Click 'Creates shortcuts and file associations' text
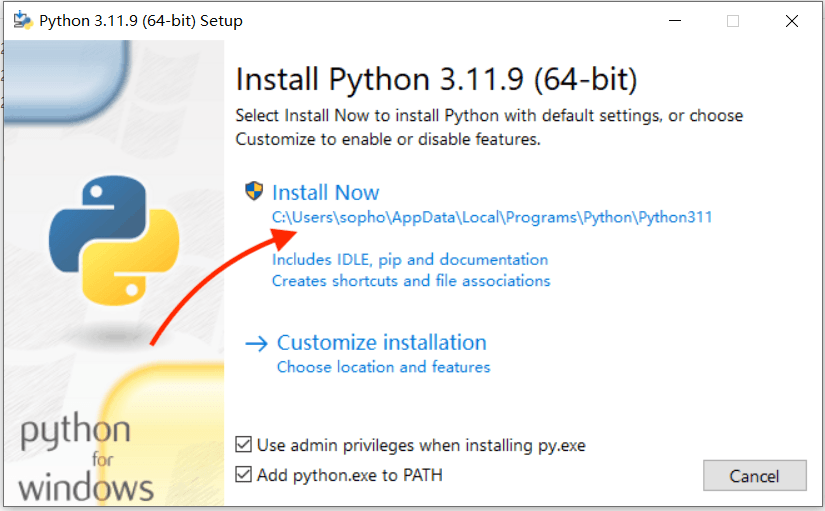The image size is (825, 511). tap(411, 281)
